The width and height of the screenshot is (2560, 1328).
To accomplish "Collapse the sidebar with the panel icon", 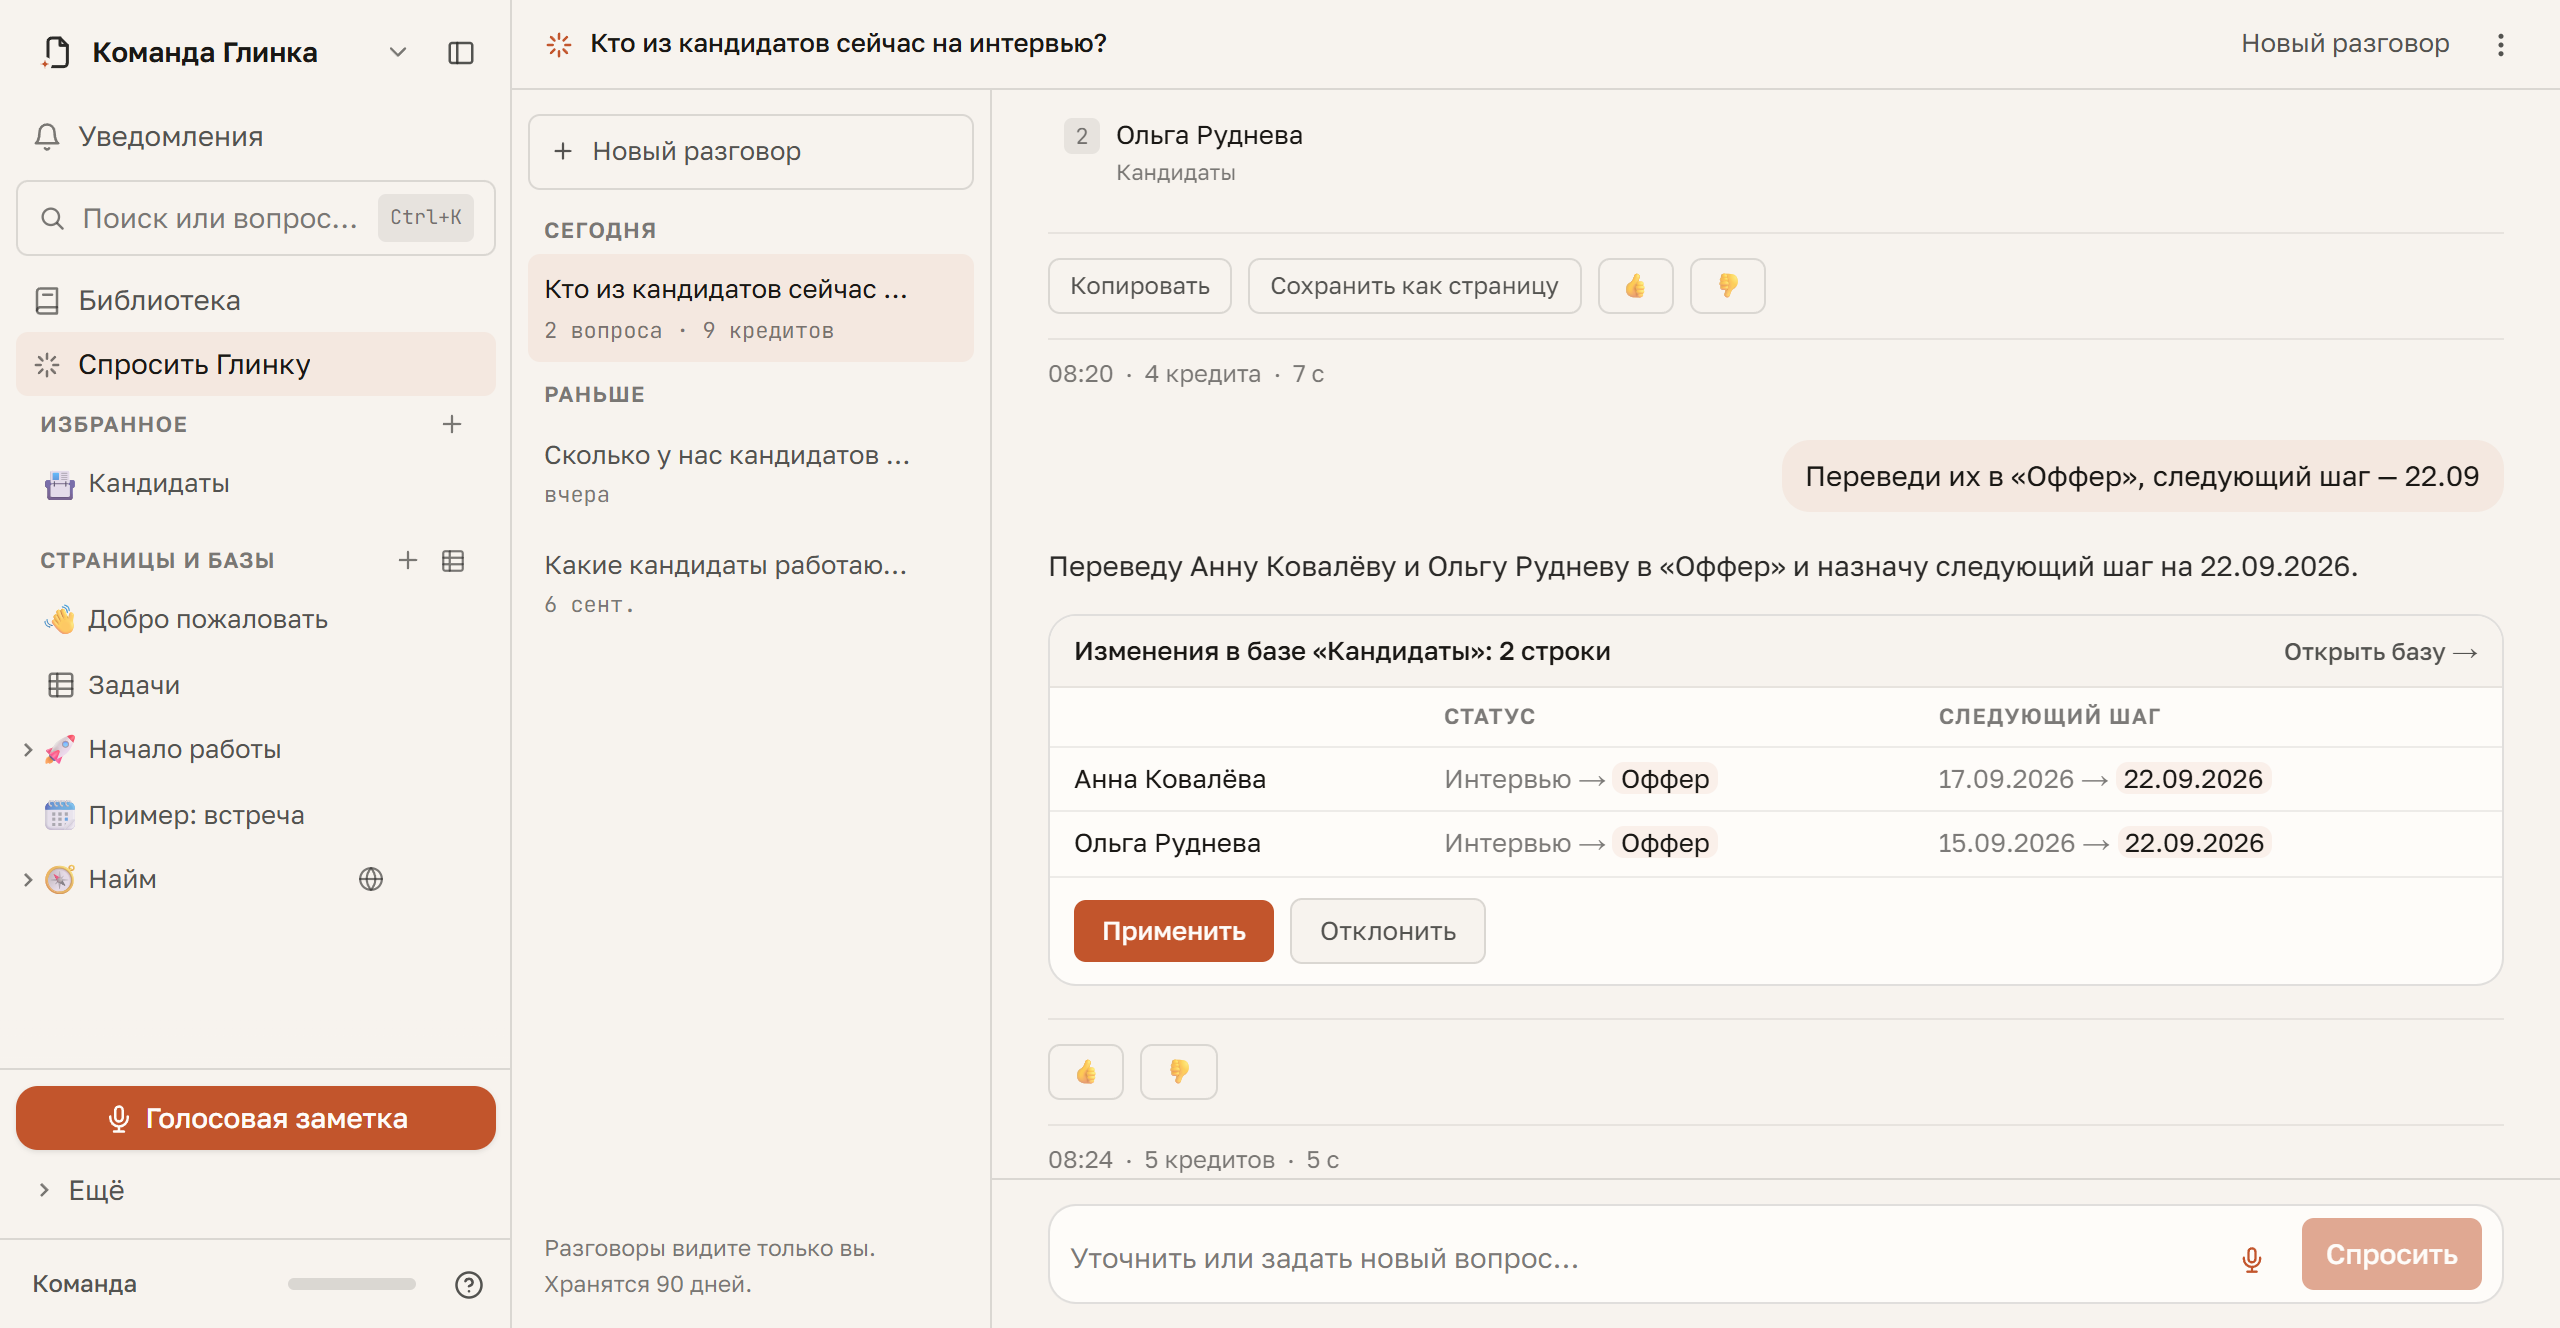I will point(460,53).
